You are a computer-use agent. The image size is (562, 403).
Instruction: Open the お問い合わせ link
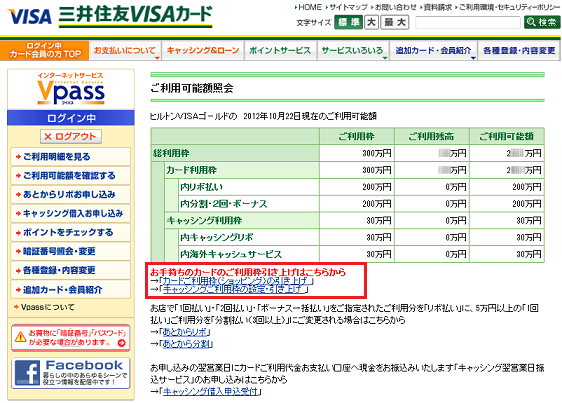[x=395, y=7]
